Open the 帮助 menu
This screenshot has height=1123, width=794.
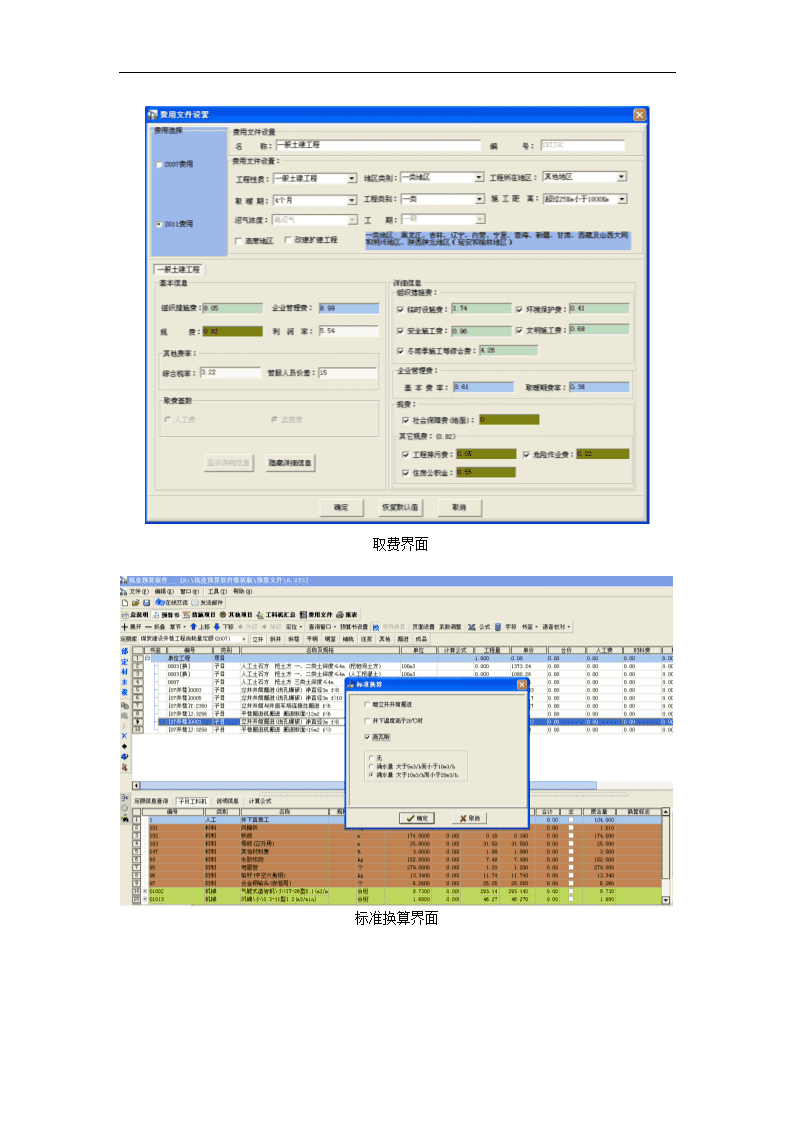click(x=243, y=592)
